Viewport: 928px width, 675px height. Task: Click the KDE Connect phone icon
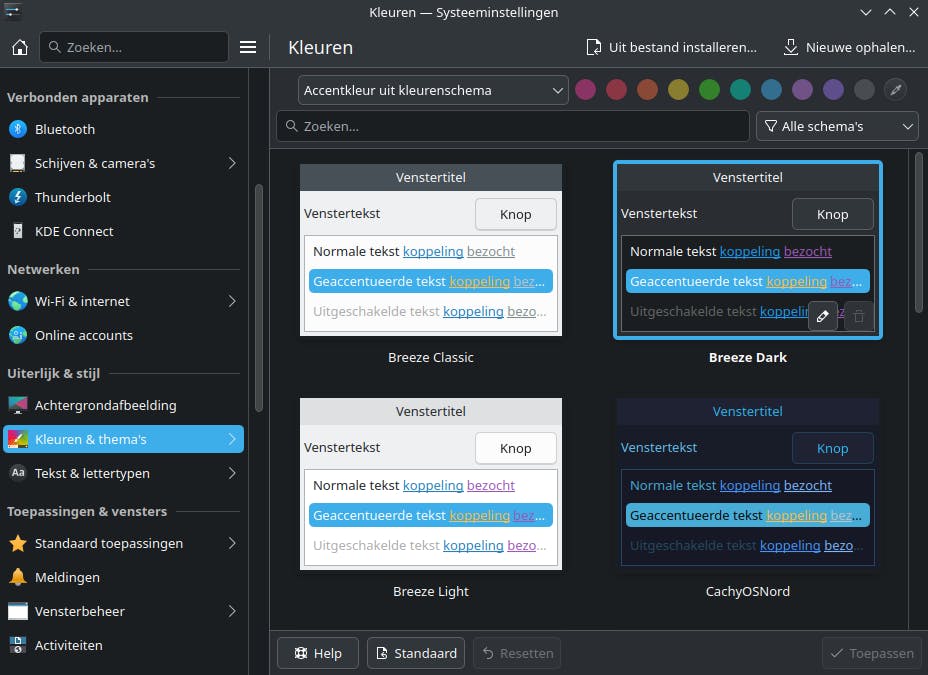(18, 231)
